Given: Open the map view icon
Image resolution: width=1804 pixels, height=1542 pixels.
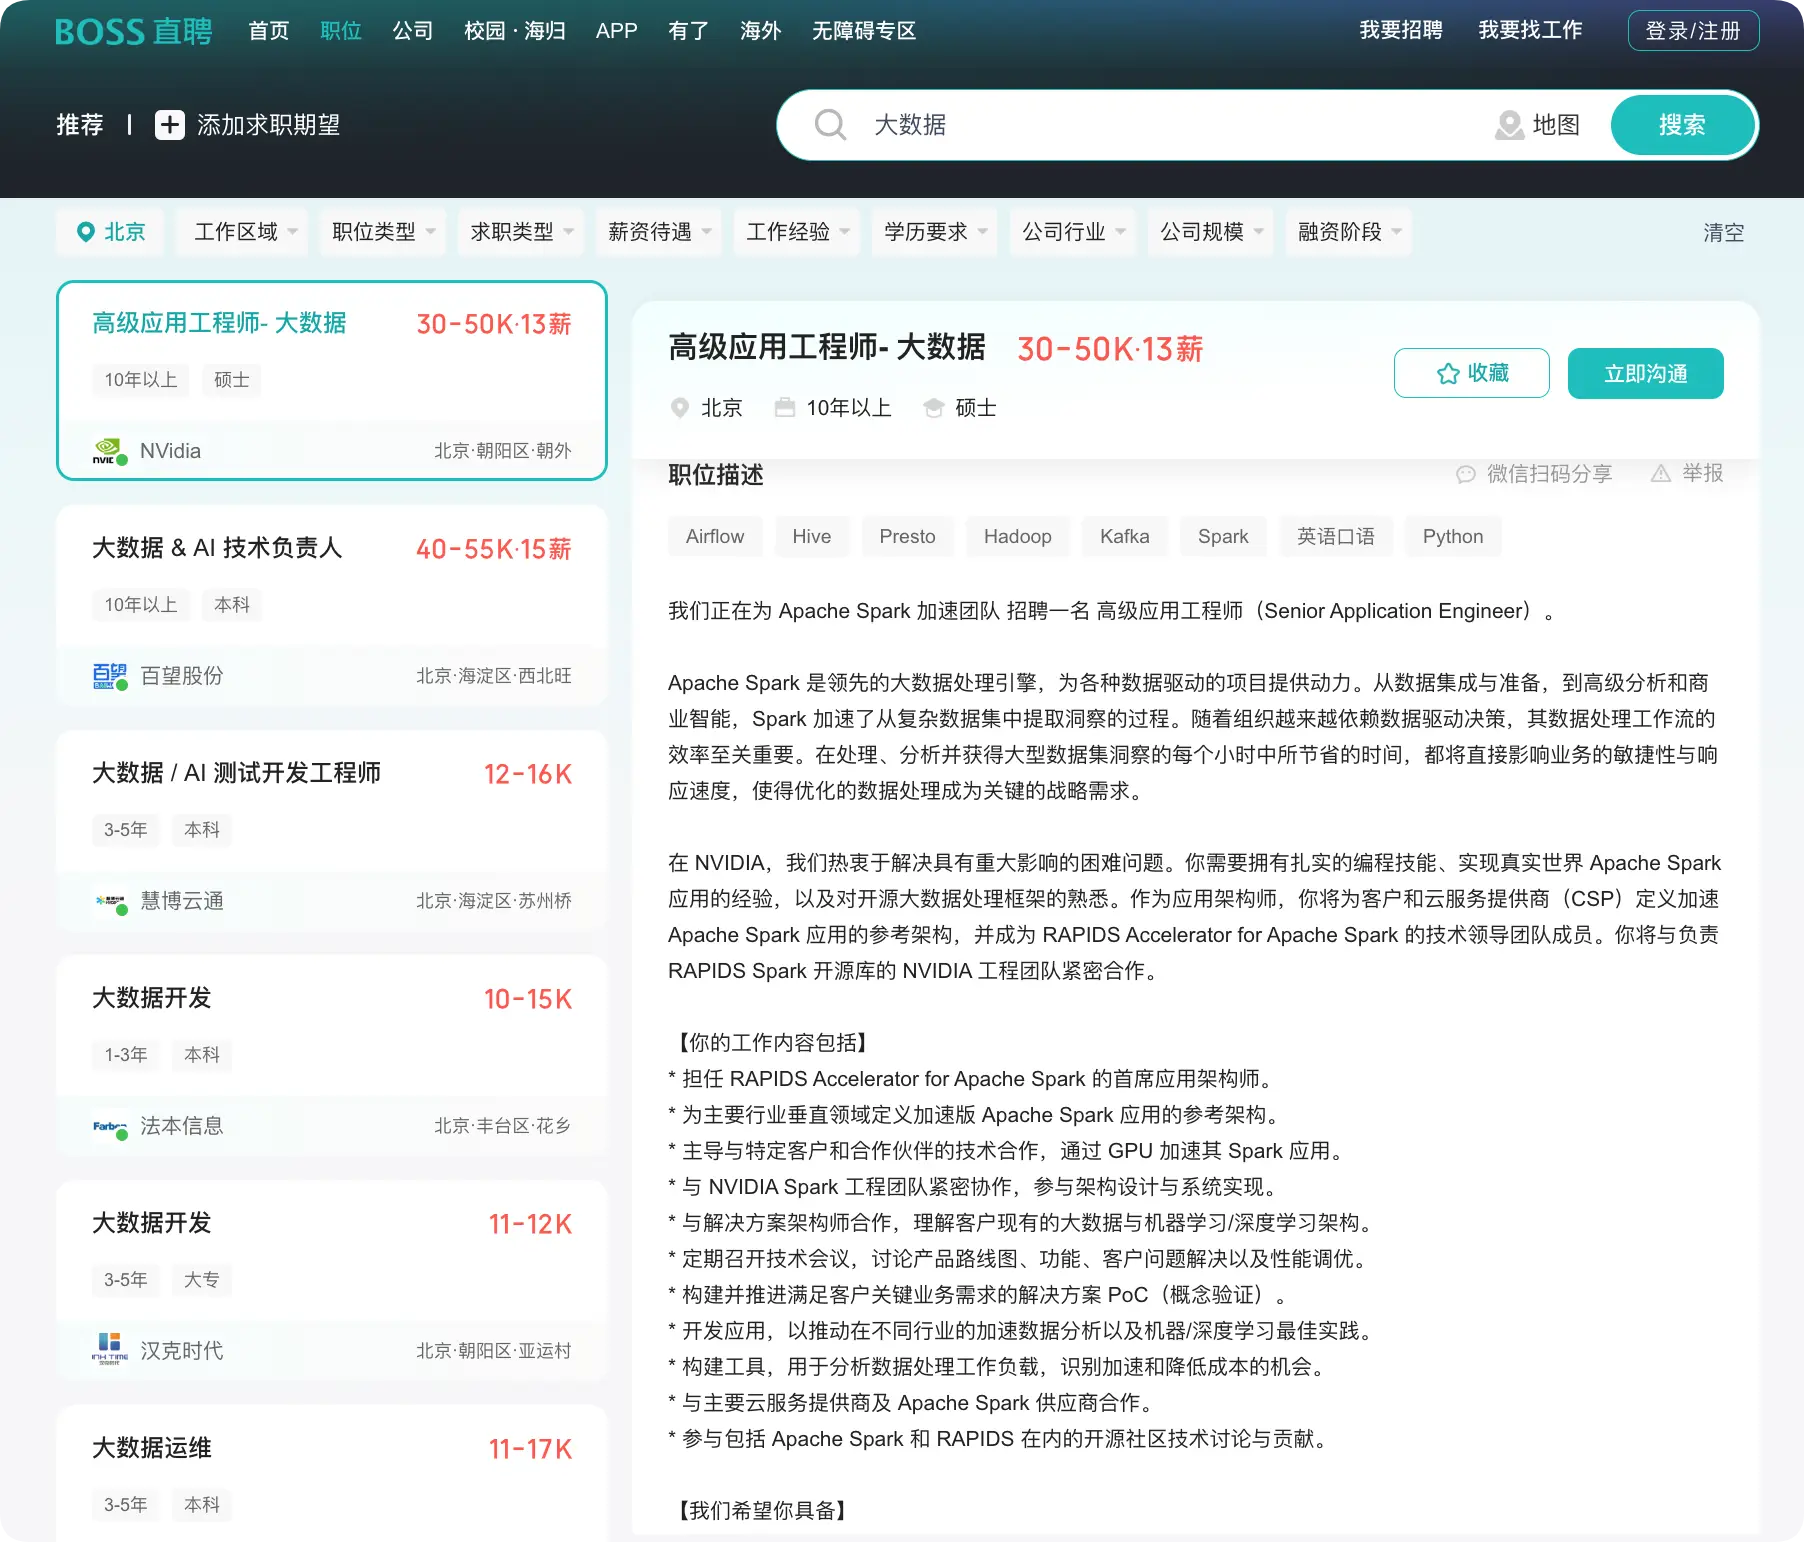Looking at the screenshot, I should click(1508, 125).
